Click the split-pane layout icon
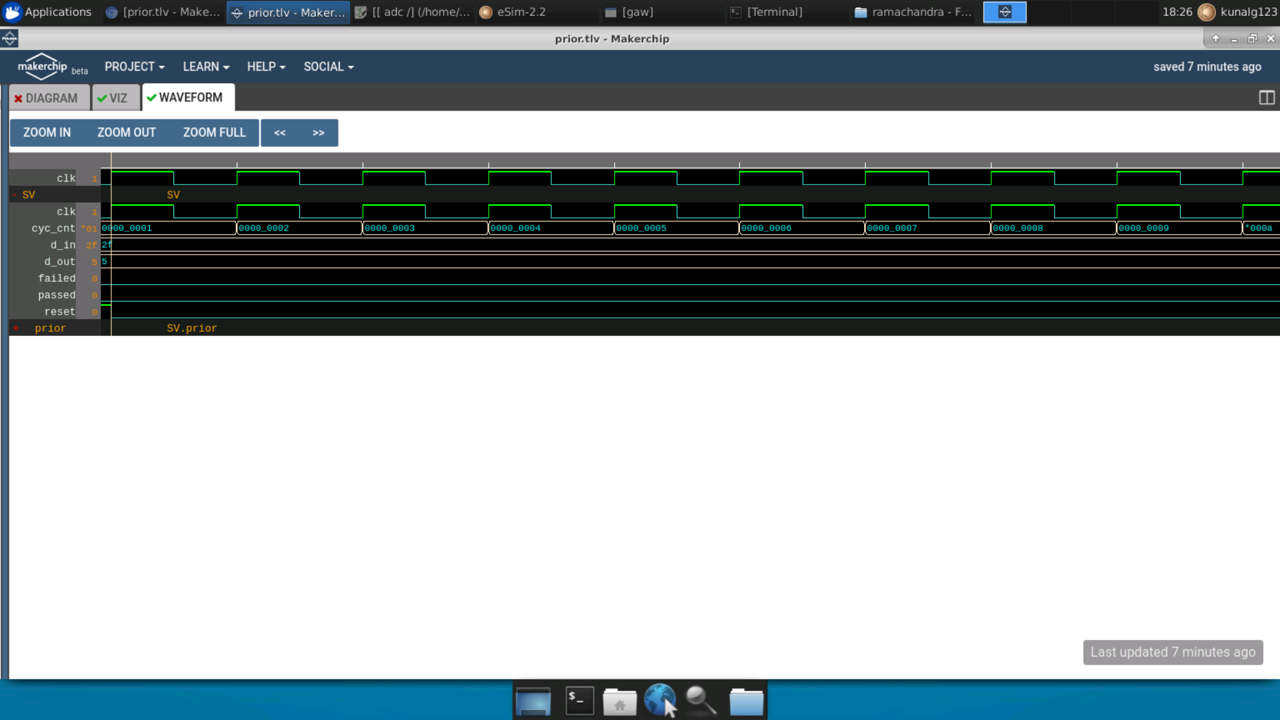 tap(1266, 97)
